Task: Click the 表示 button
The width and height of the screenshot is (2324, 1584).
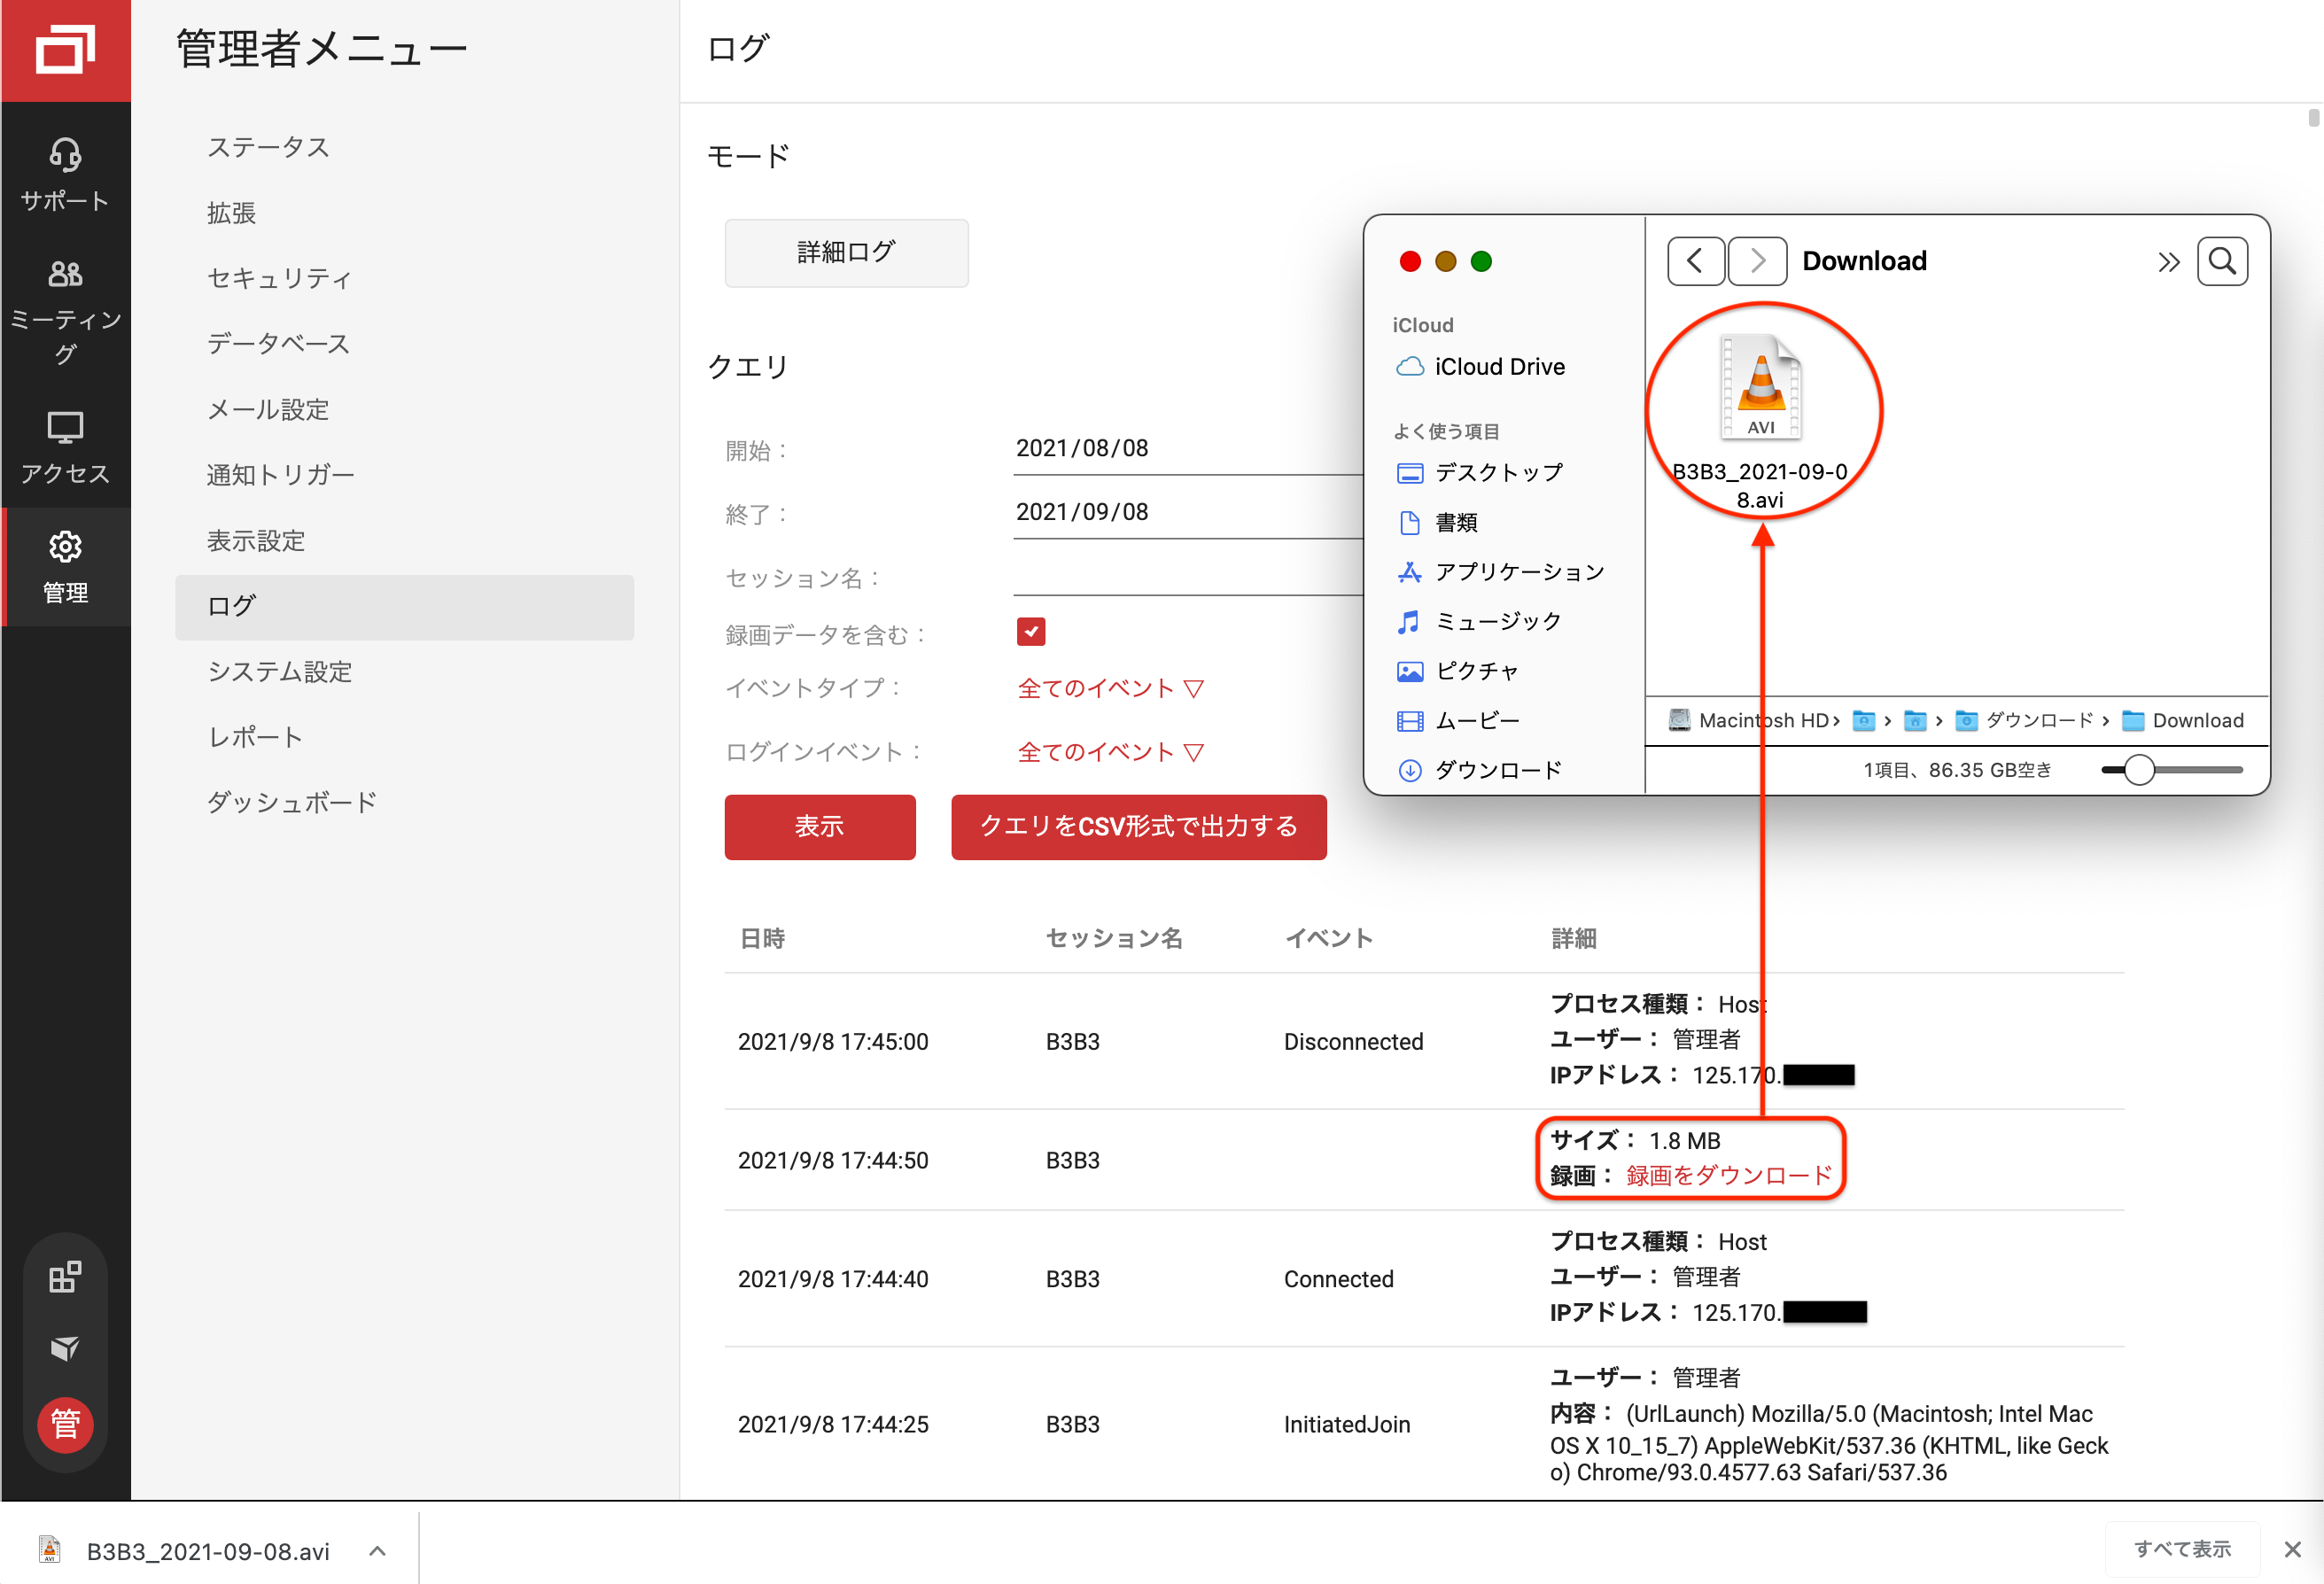Action: (x=820, y=827)
